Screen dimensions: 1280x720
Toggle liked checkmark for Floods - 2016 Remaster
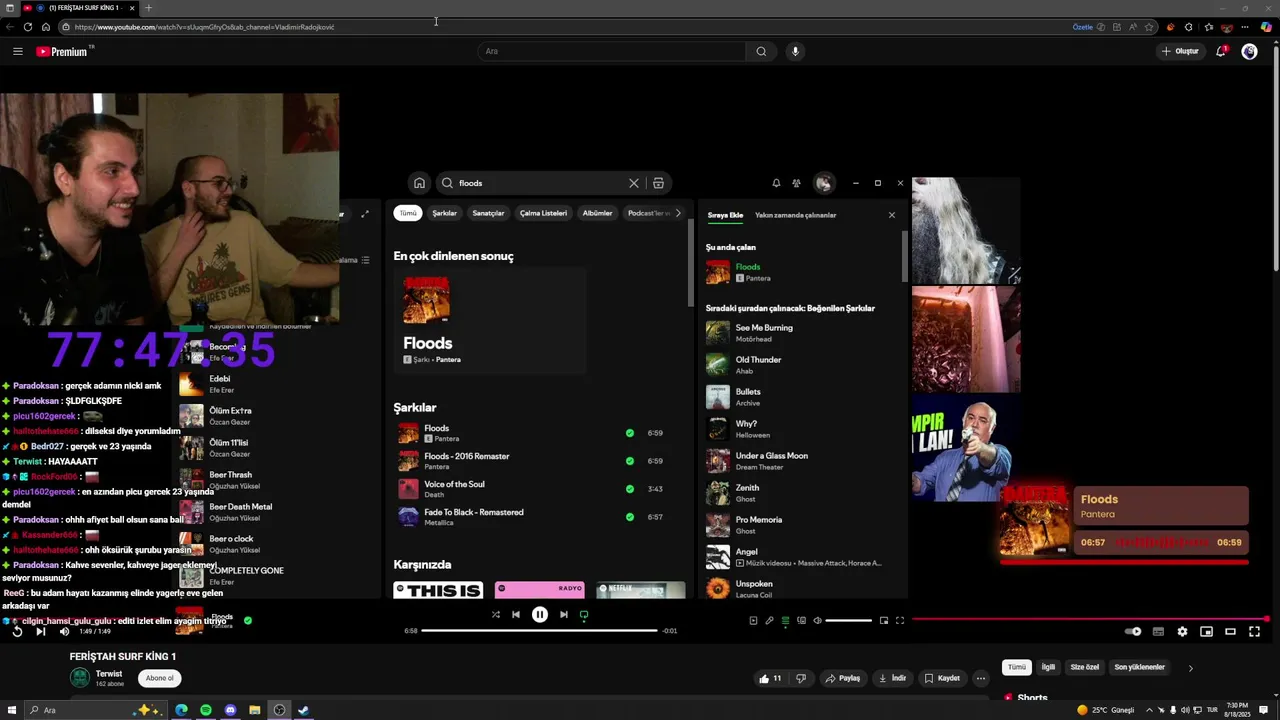tap(629, 461)
